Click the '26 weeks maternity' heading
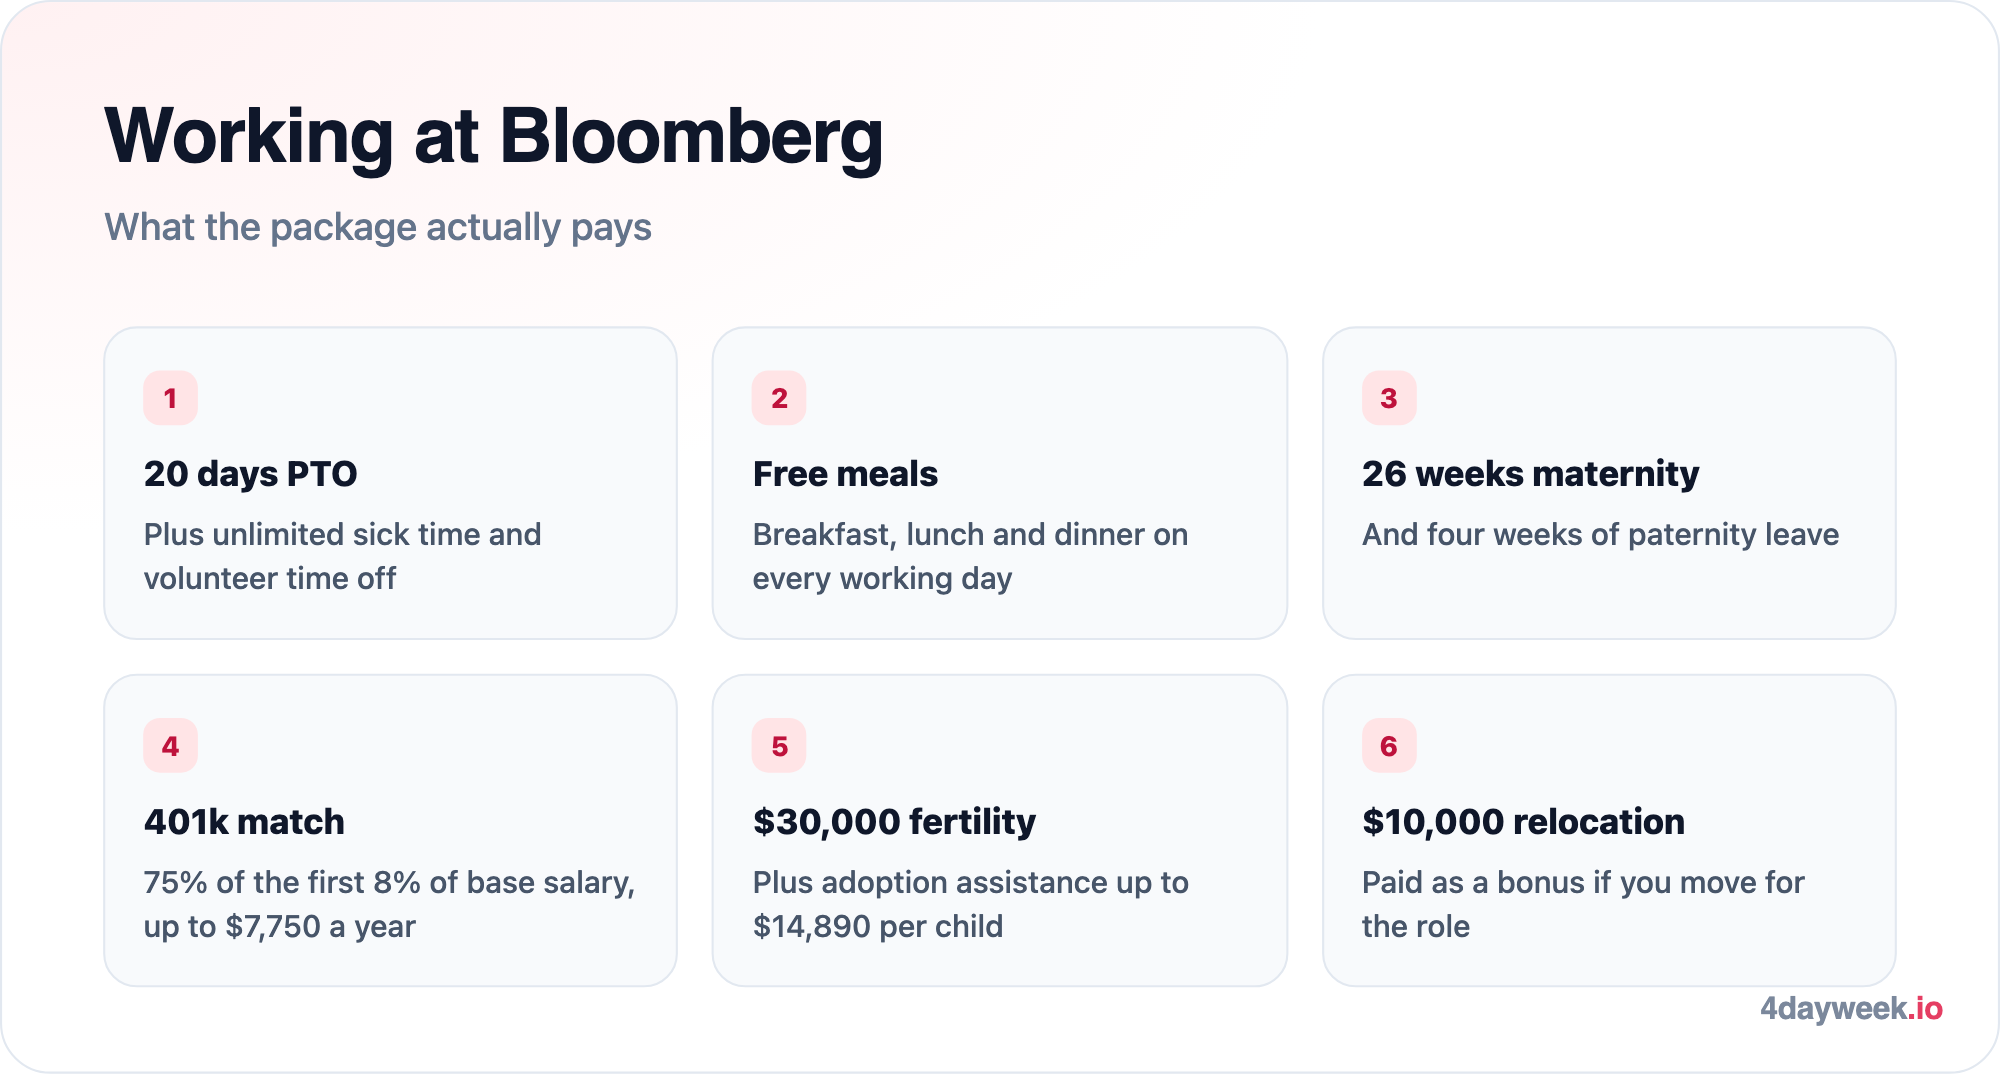The width and height of the screenshot is (2000, 1074). 1530,474
